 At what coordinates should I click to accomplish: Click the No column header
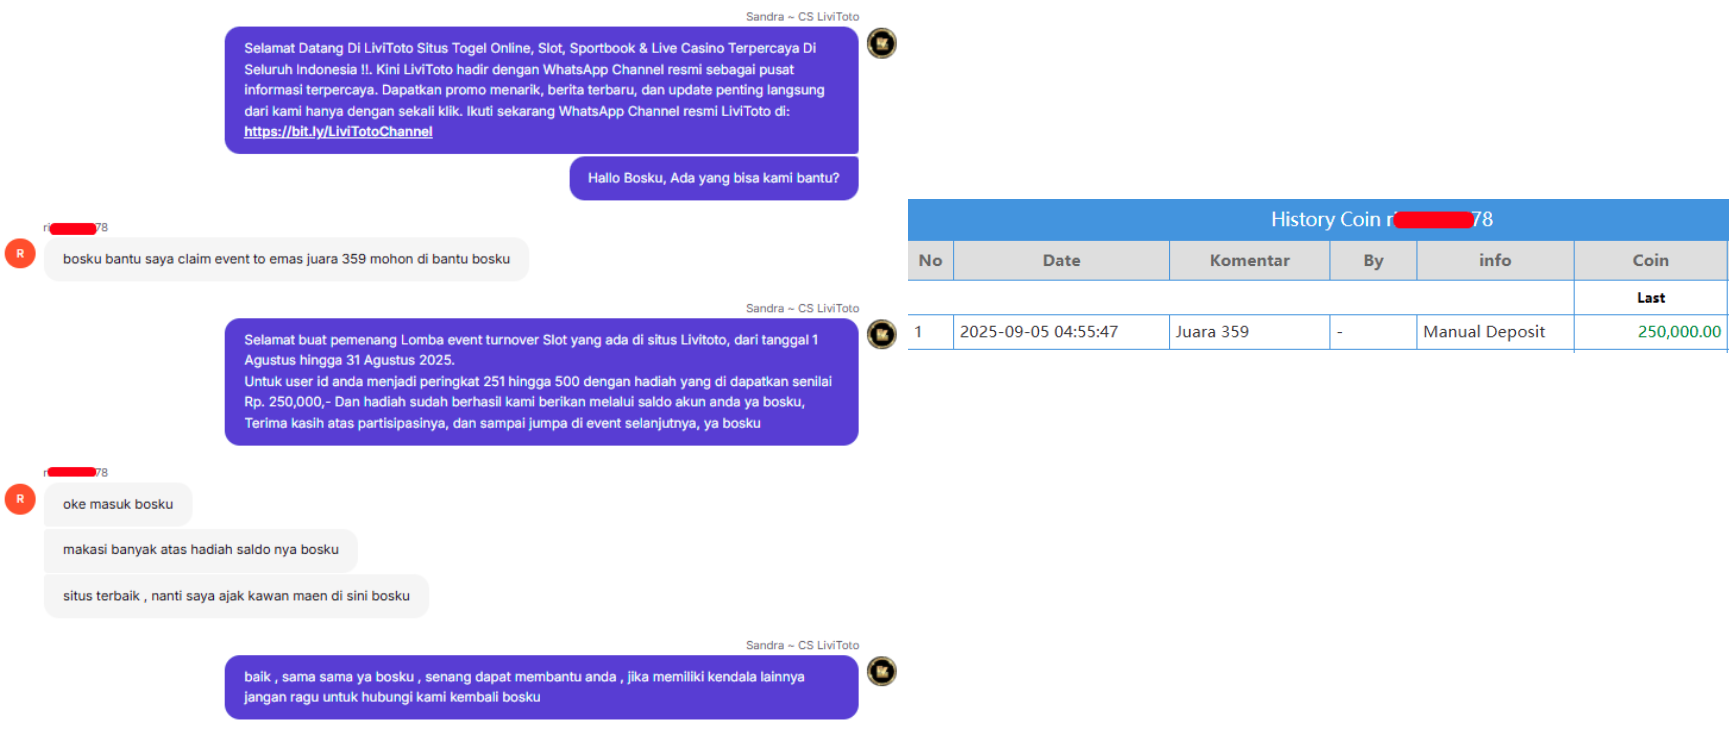tap(930, 260)
